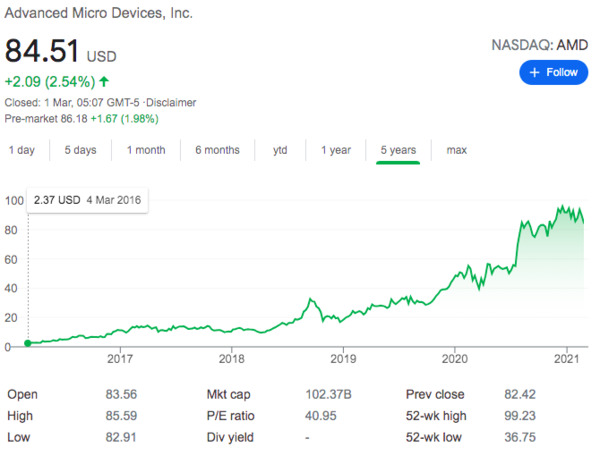Image resolution: width=600 pixels, height=455 pixels.
Task: Click the 2020 axis label
Action: click(455, 359)
